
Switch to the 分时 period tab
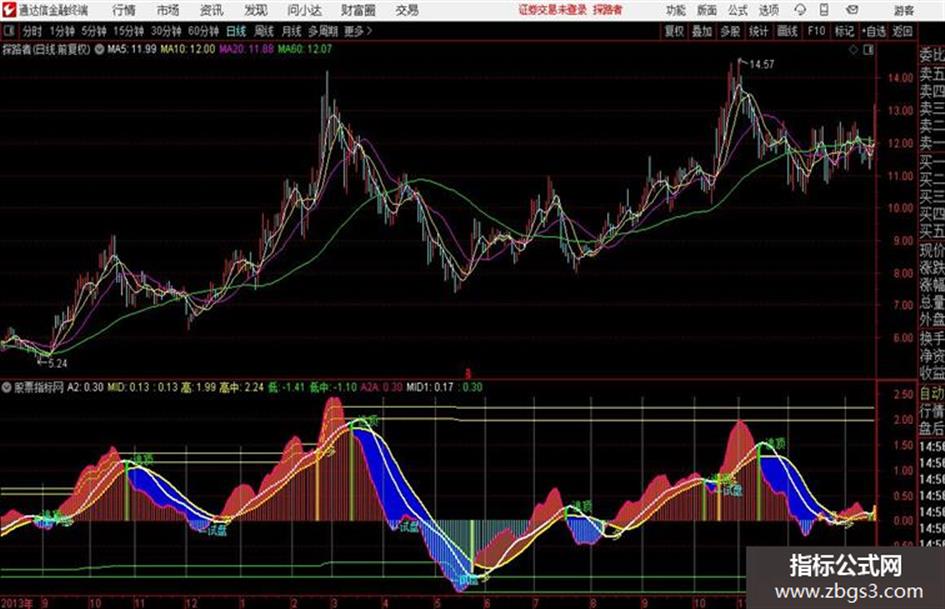pyautogui.click(x=33, y=31)
